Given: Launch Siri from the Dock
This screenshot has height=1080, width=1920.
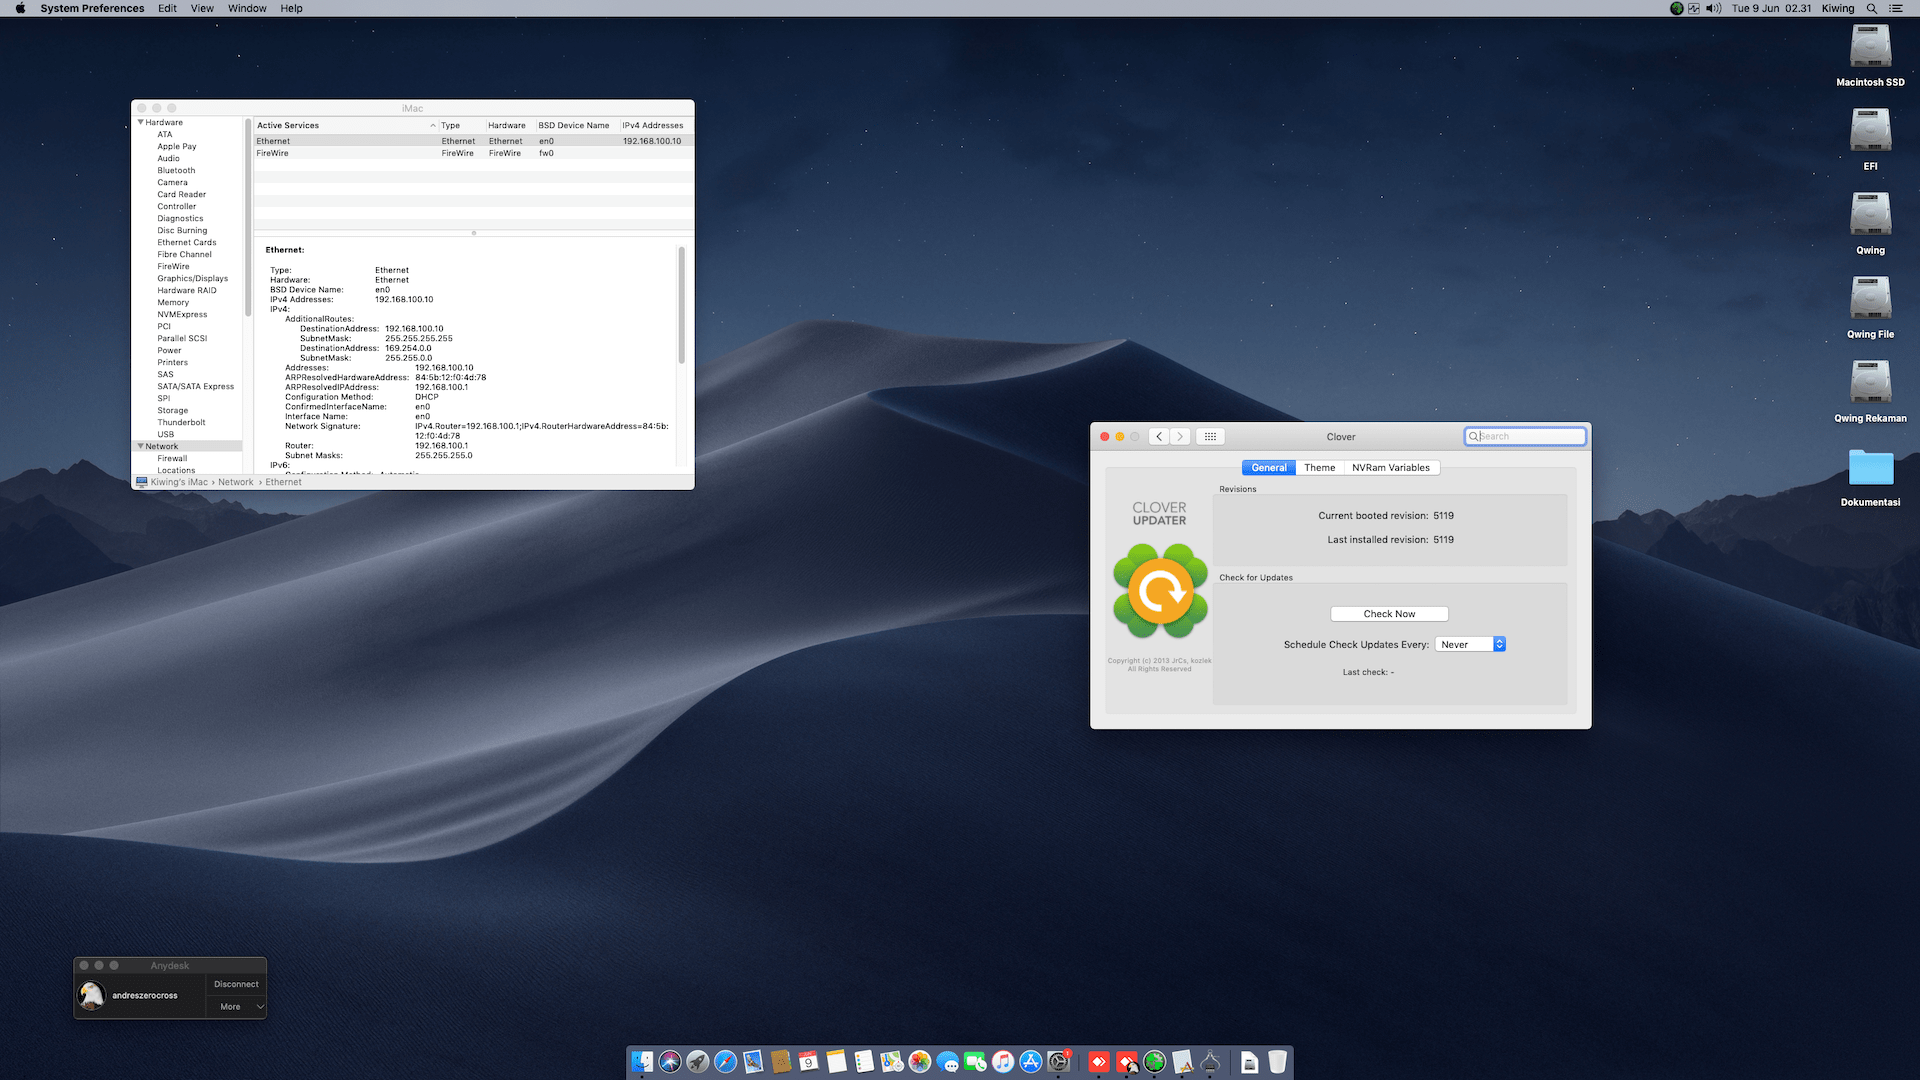Looking at the screenshot, I should [670, 1062].
